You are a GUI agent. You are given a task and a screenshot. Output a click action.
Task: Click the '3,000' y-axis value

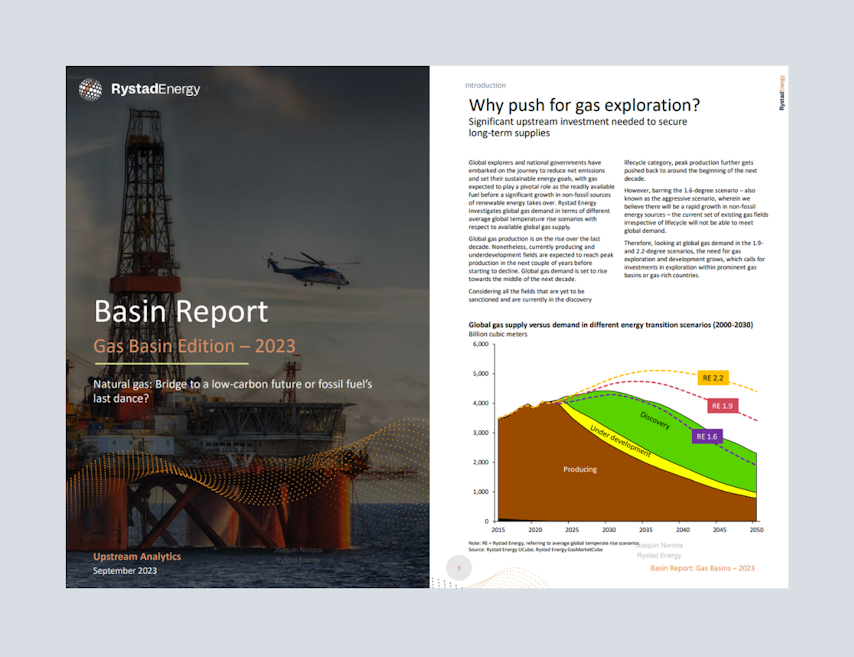480,433
